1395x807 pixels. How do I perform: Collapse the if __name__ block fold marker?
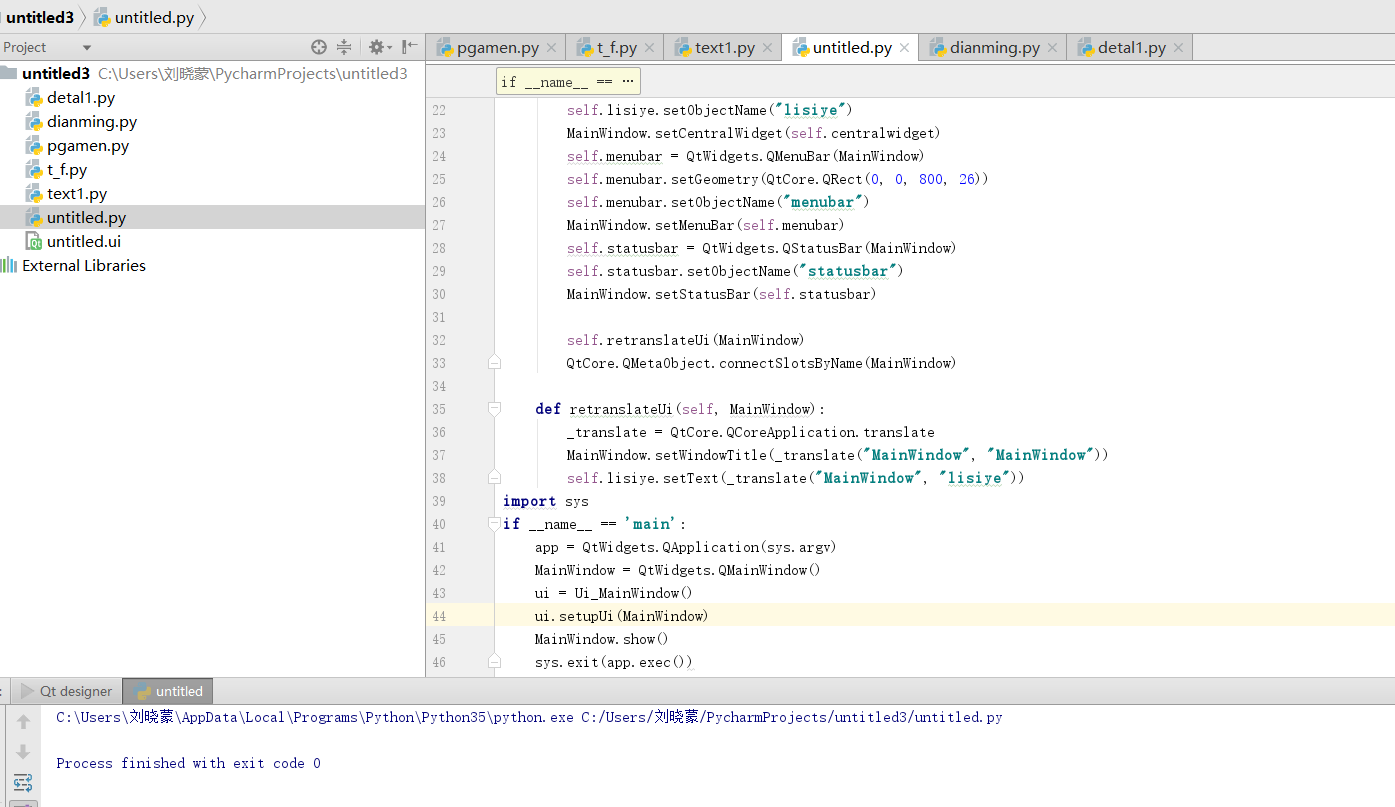pos(494,524)
